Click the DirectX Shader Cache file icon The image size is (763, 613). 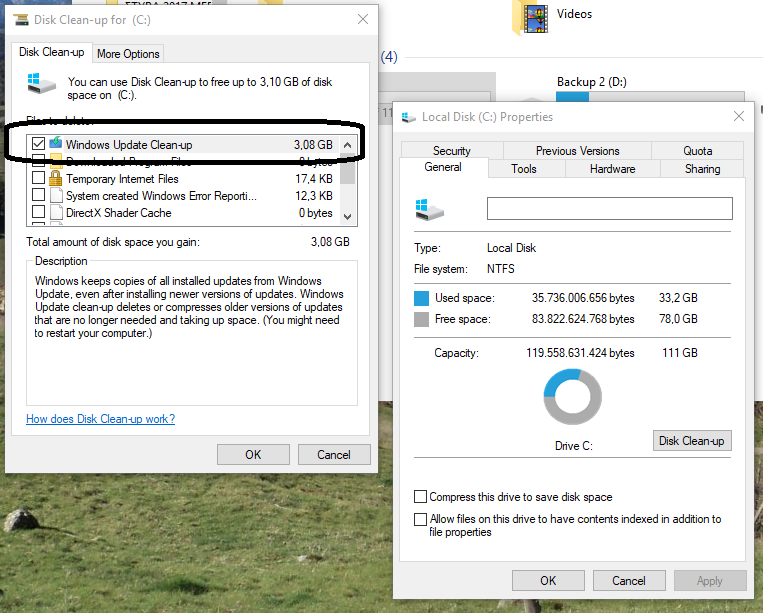[56, 213]
